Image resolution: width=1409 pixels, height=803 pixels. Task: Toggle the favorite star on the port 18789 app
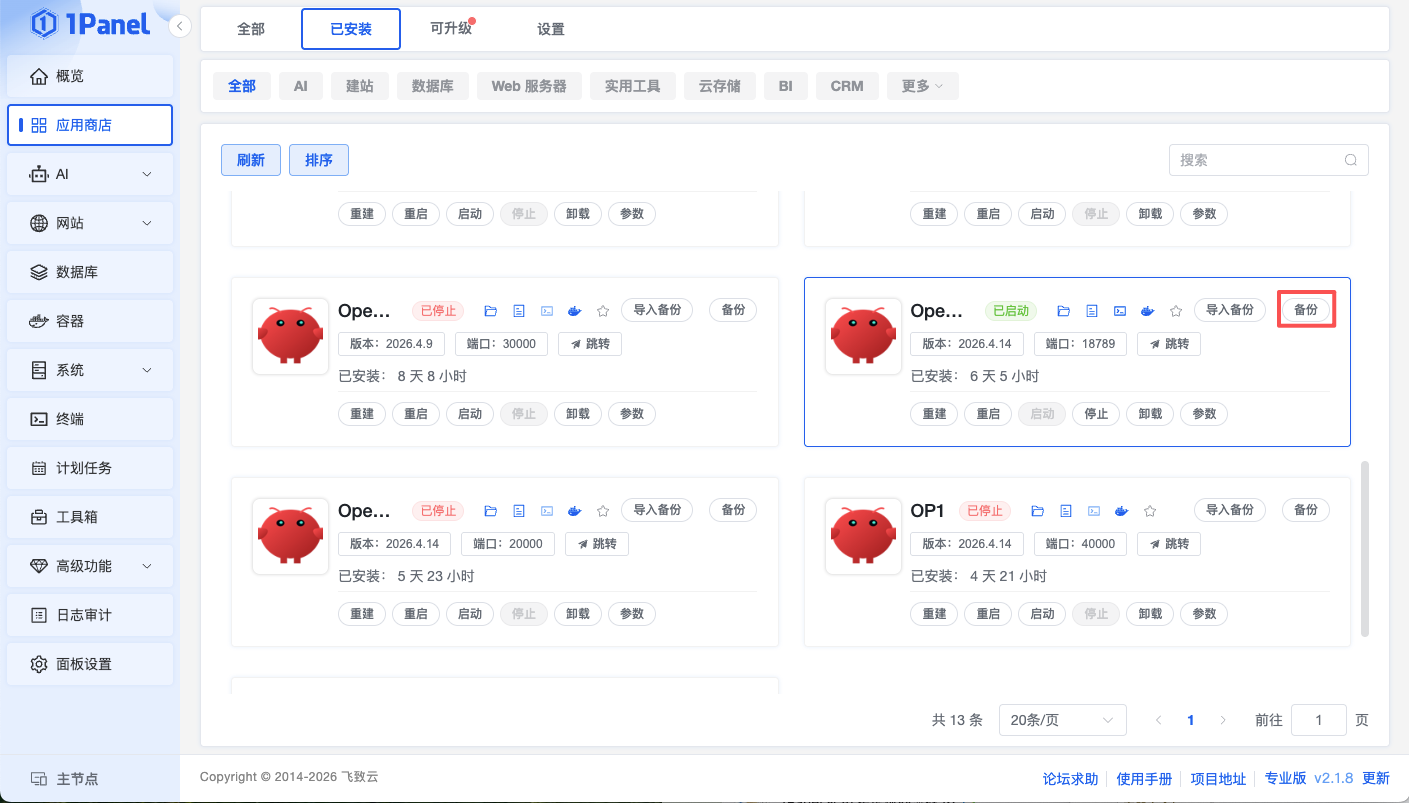click(x=1176, y=311)
